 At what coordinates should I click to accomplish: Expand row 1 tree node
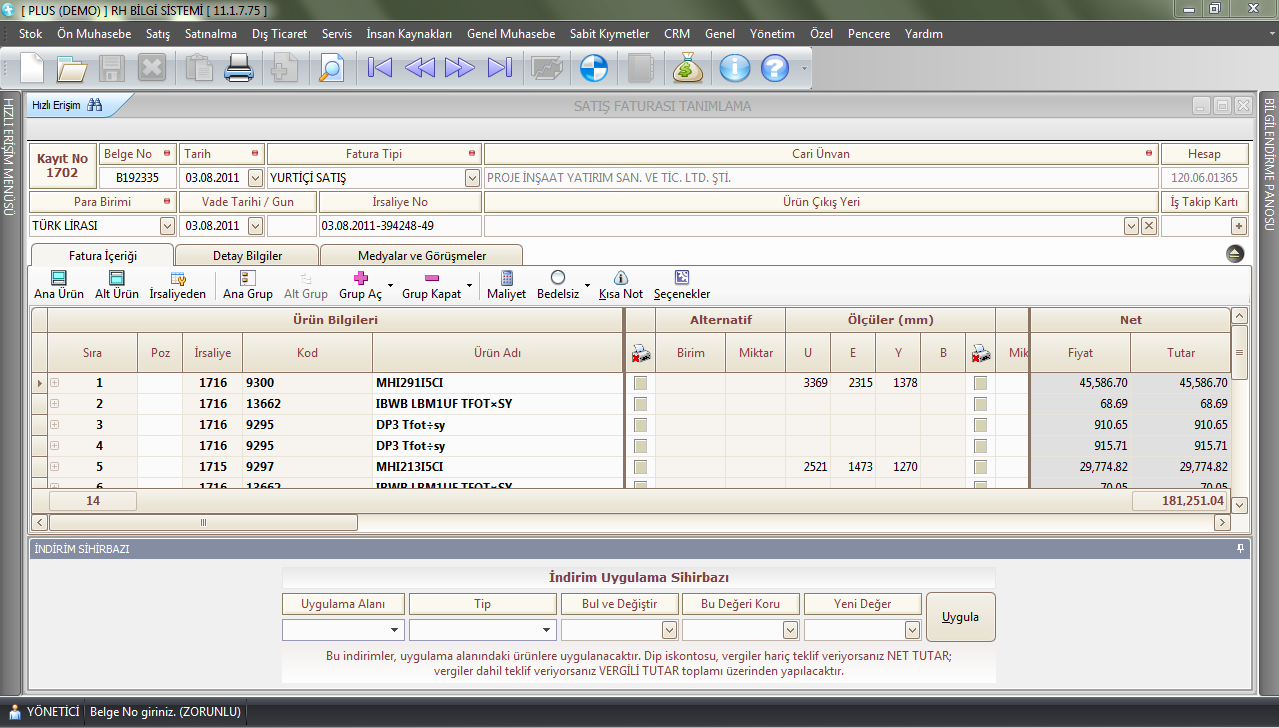[x=55, y=383]
